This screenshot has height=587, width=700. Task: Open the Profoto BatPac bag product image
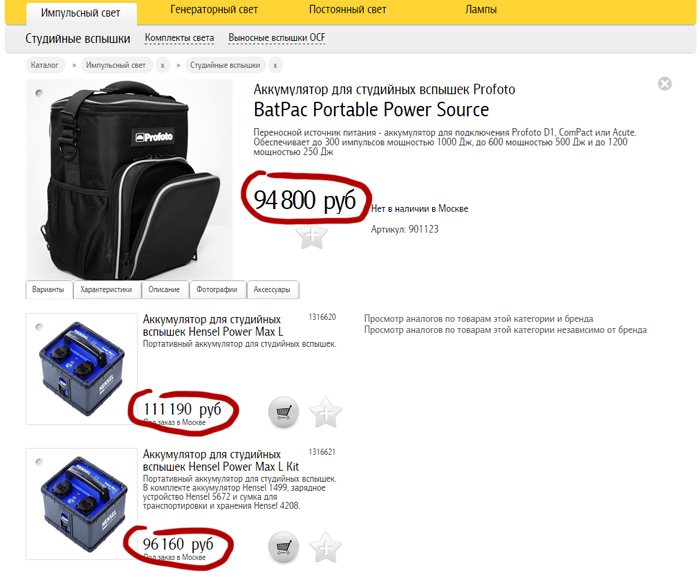click(x=129, y=179)
